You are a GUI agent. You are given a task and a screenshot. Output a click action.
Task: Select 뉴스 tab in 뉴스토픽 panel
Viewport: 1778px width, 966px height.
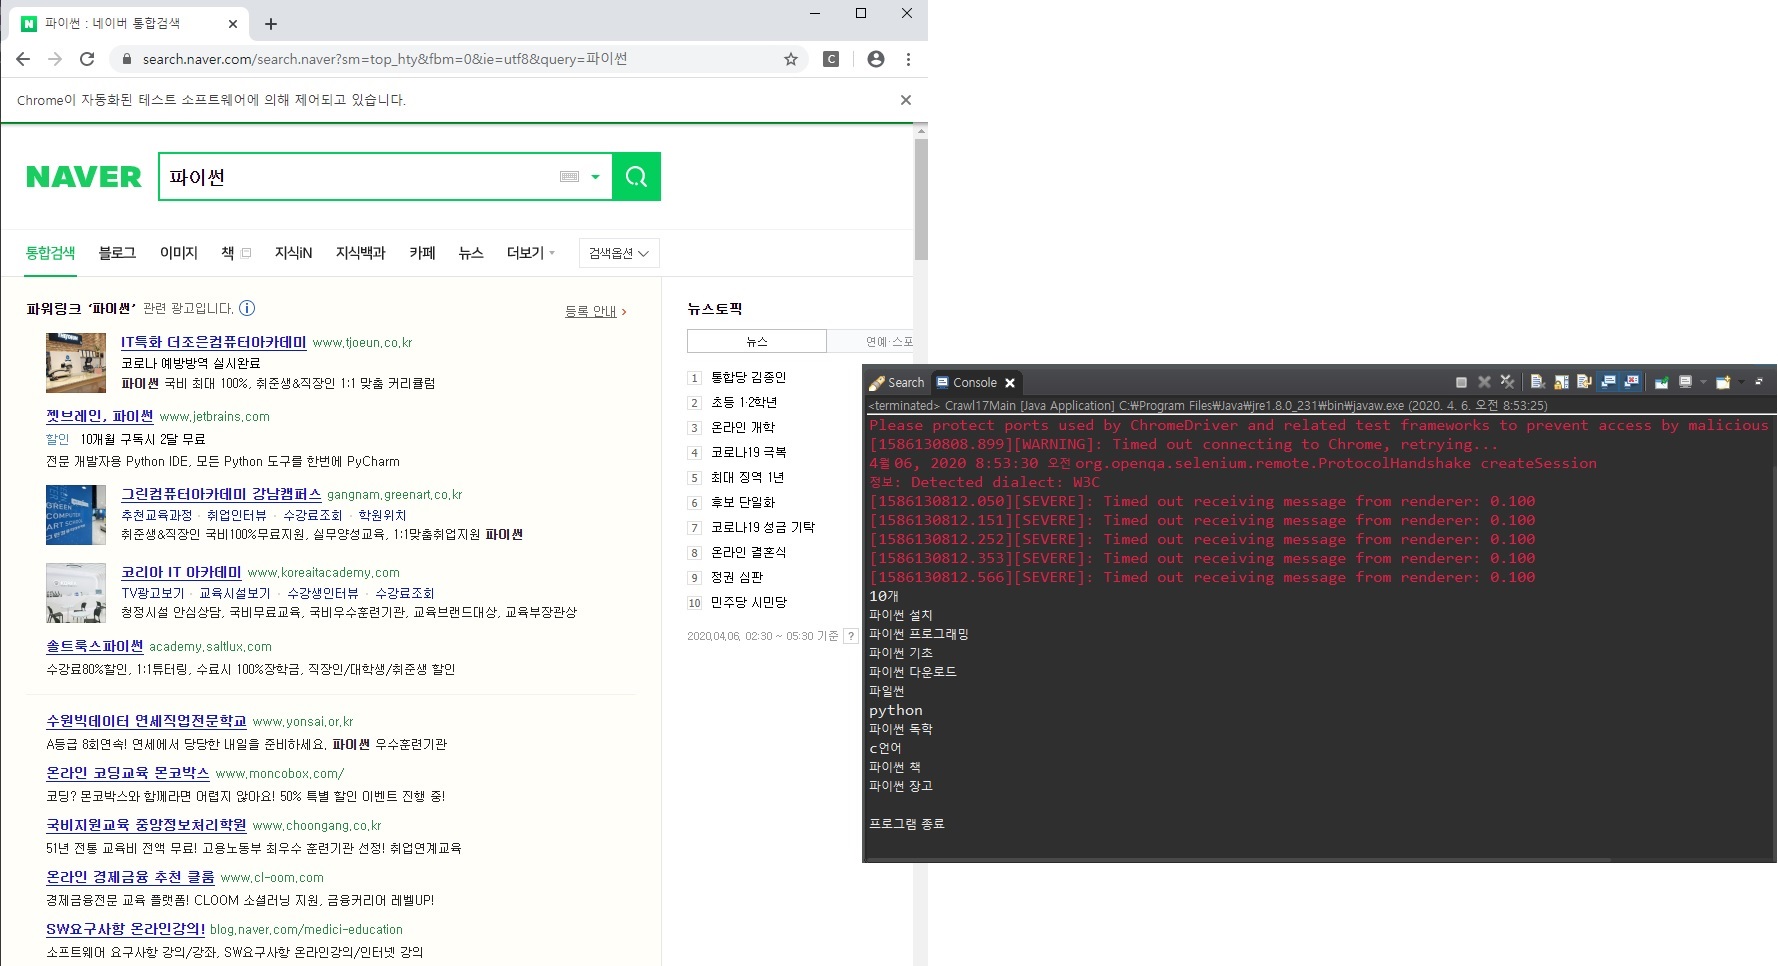tap(757, 341)
